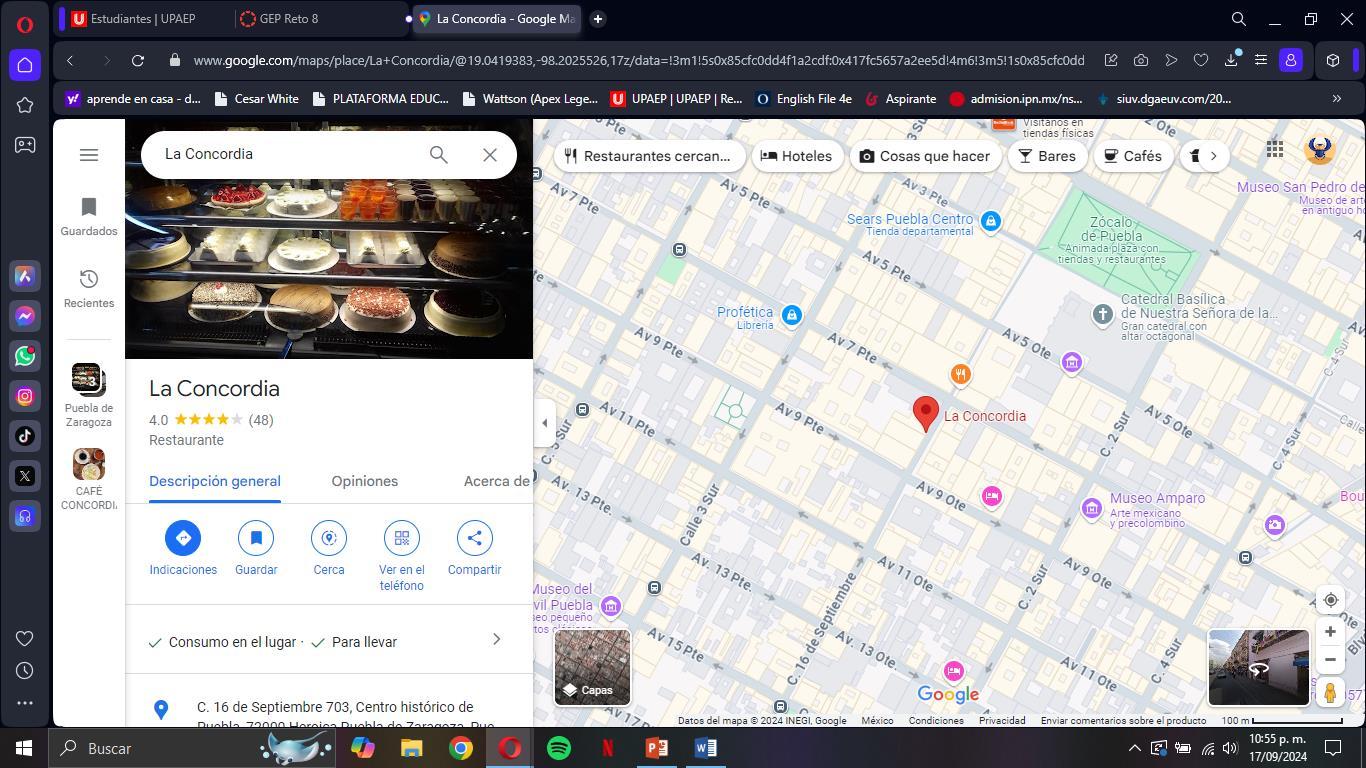Show more bookmarks with double chevron
This screenshot has height=768, width=1366.
point(1336,99)
